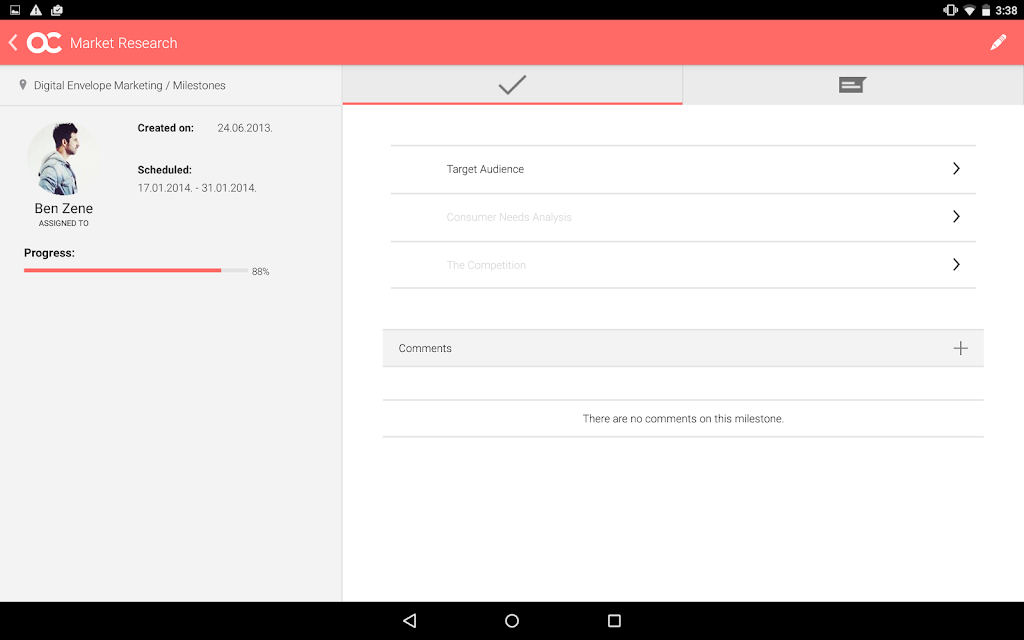Select the Consumer Needs Analysis item
The width and height of the screenshot is (1024, 640).
pyautogui.click(x=683, y=217)
